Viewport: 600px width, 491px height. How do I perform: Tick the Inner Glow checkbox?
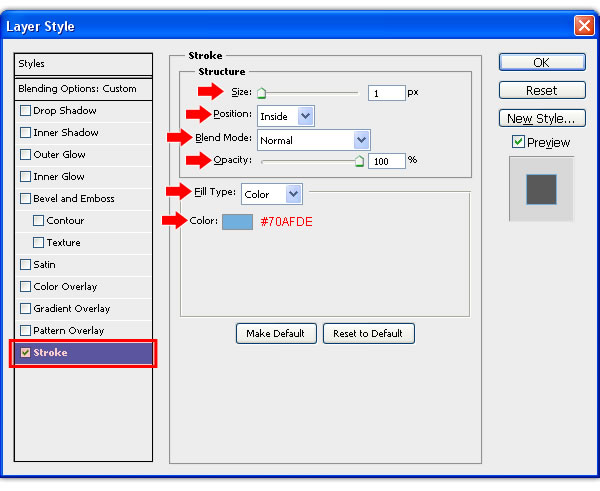tap(25, 176)
